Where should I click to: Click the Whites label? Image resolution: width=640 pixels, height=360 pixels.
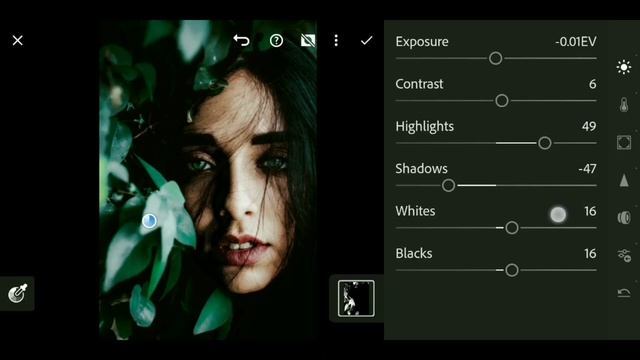[x=415, y=211]
